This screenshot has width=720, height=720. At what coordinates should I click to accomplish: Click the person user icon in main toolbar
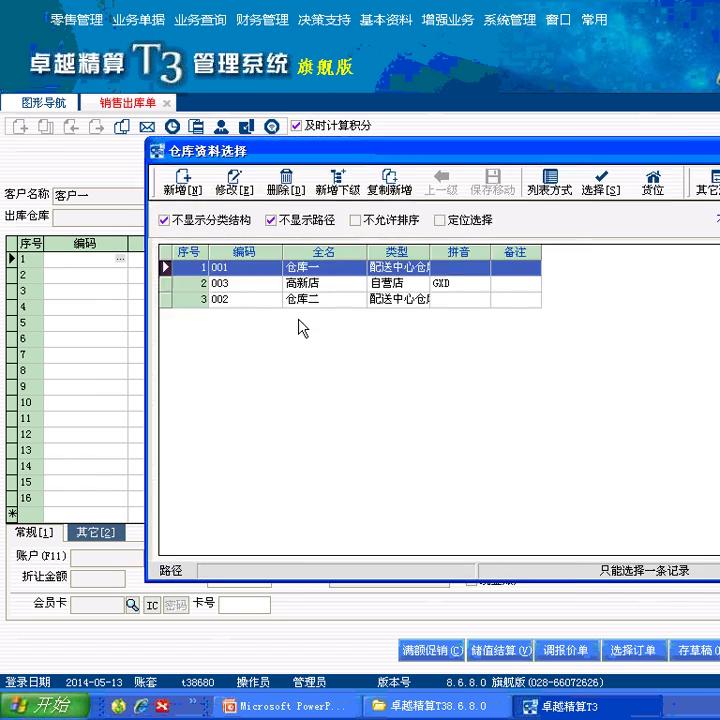(221, 126)
